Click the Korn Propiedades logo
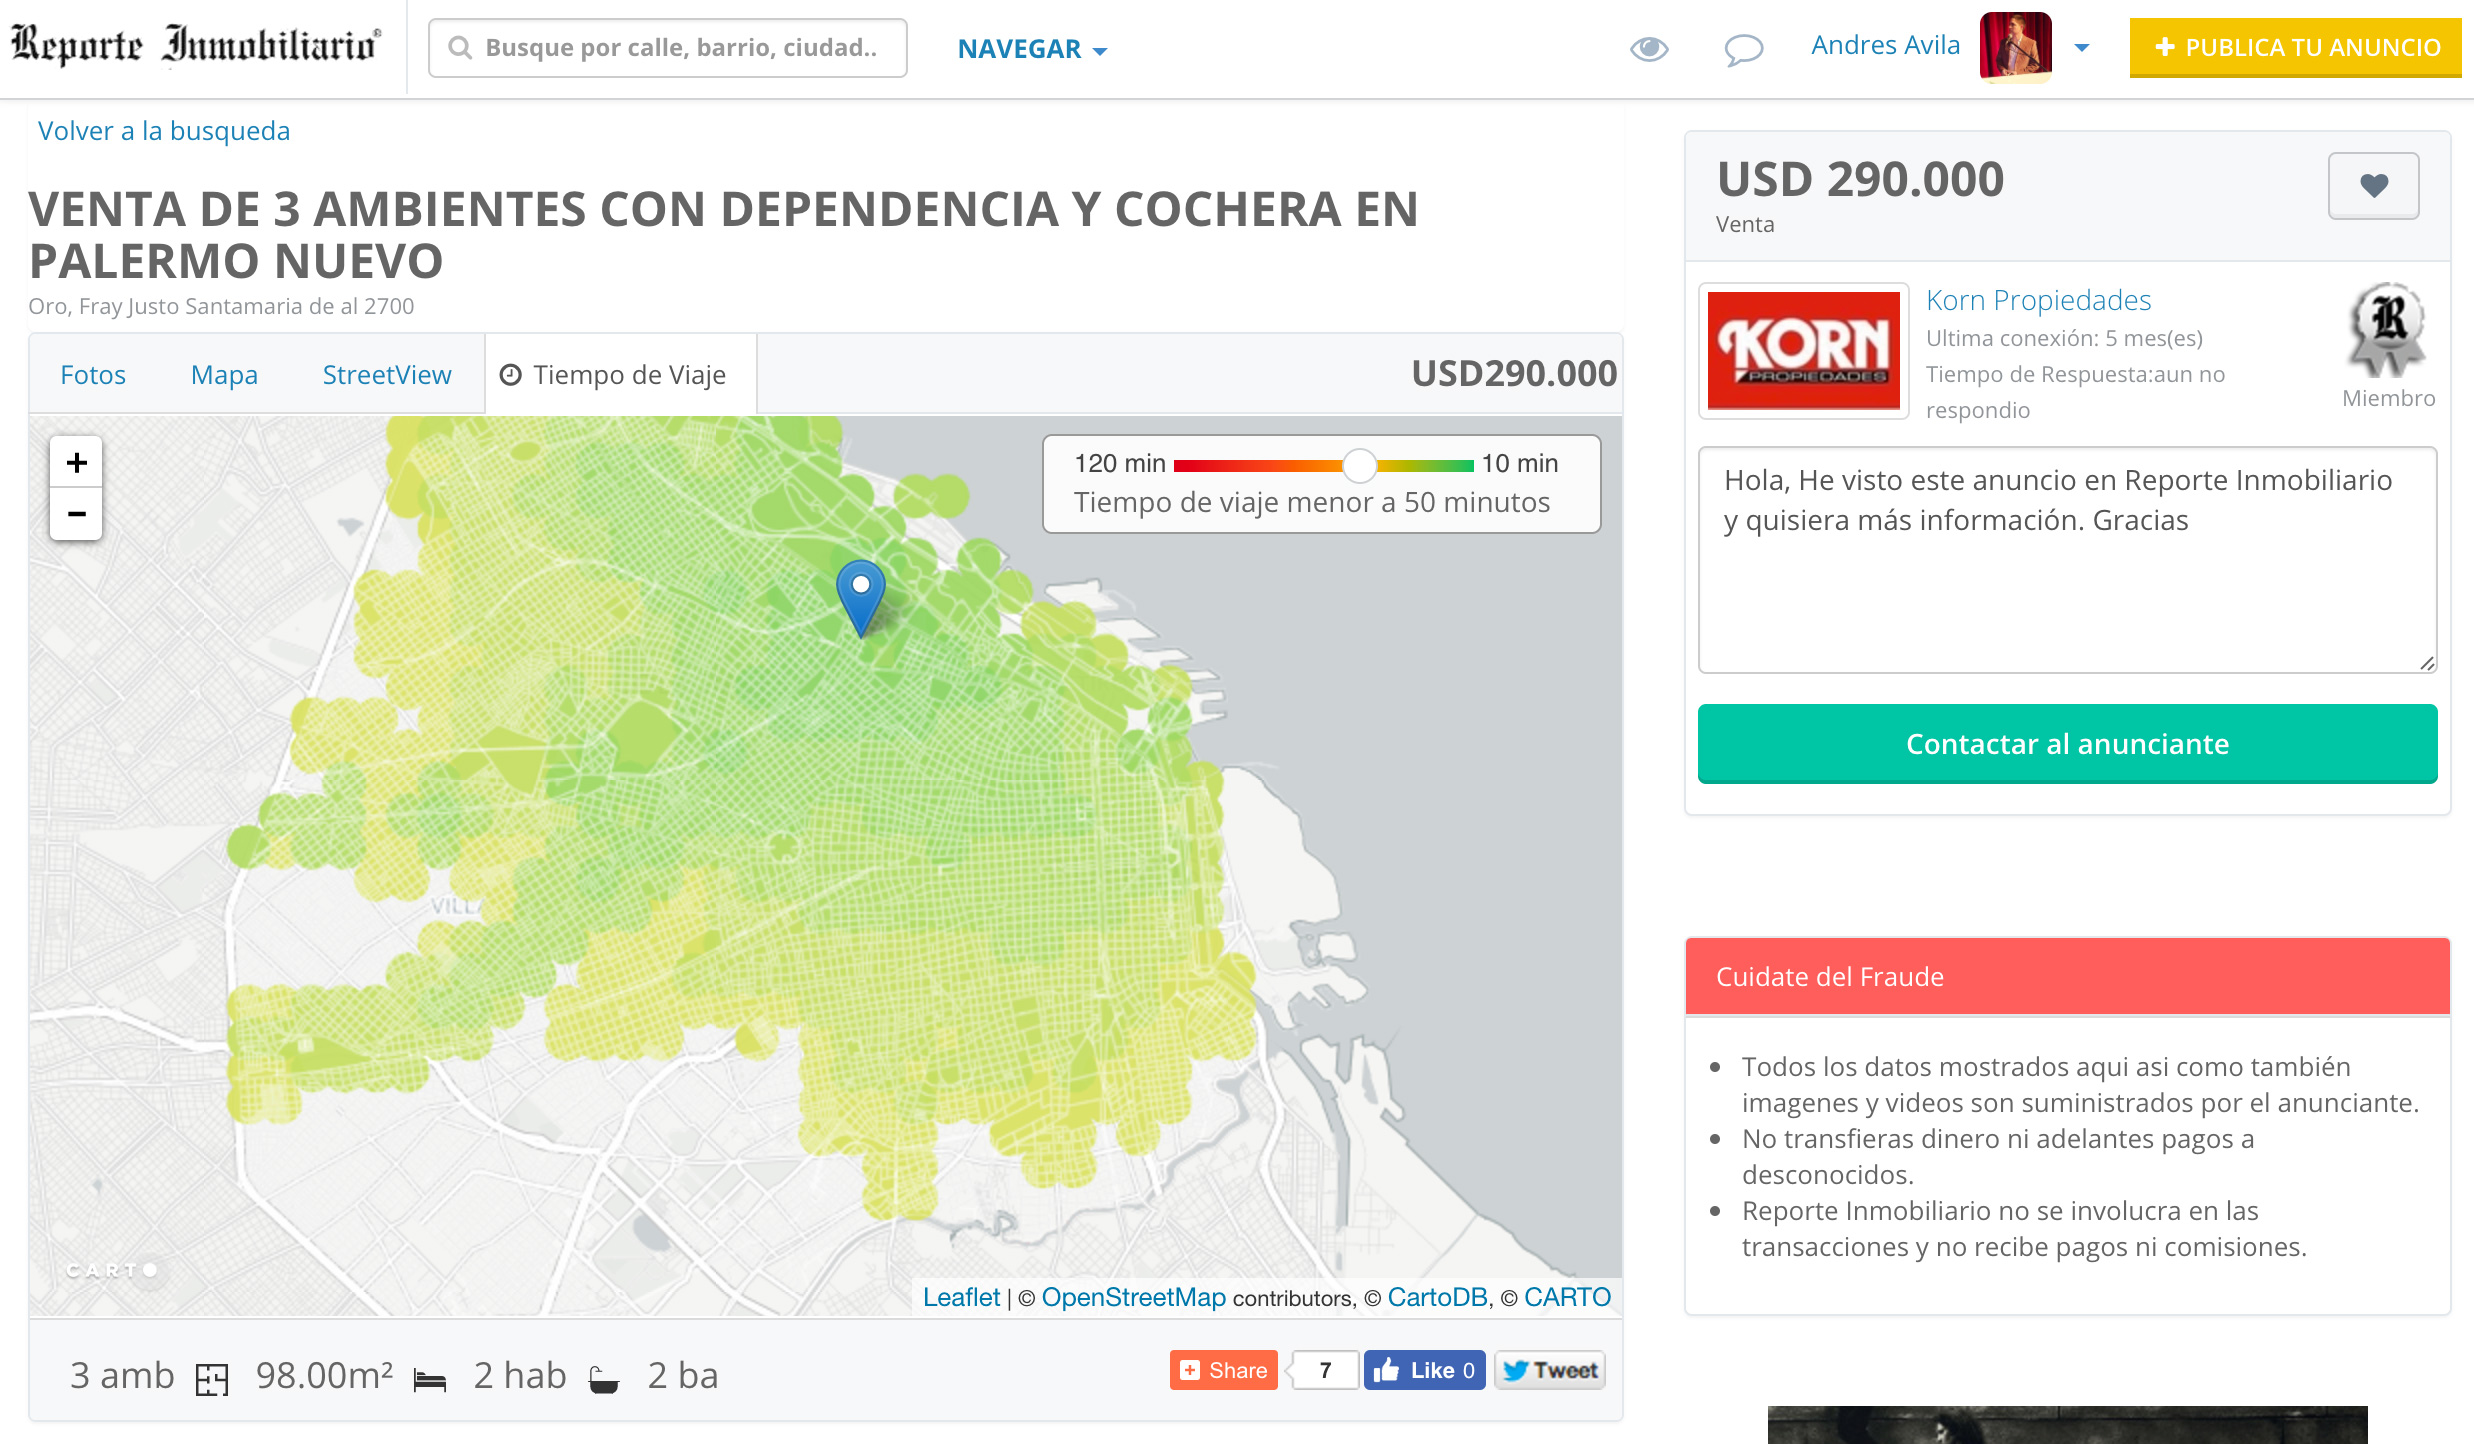 (x=1803, y=351)
